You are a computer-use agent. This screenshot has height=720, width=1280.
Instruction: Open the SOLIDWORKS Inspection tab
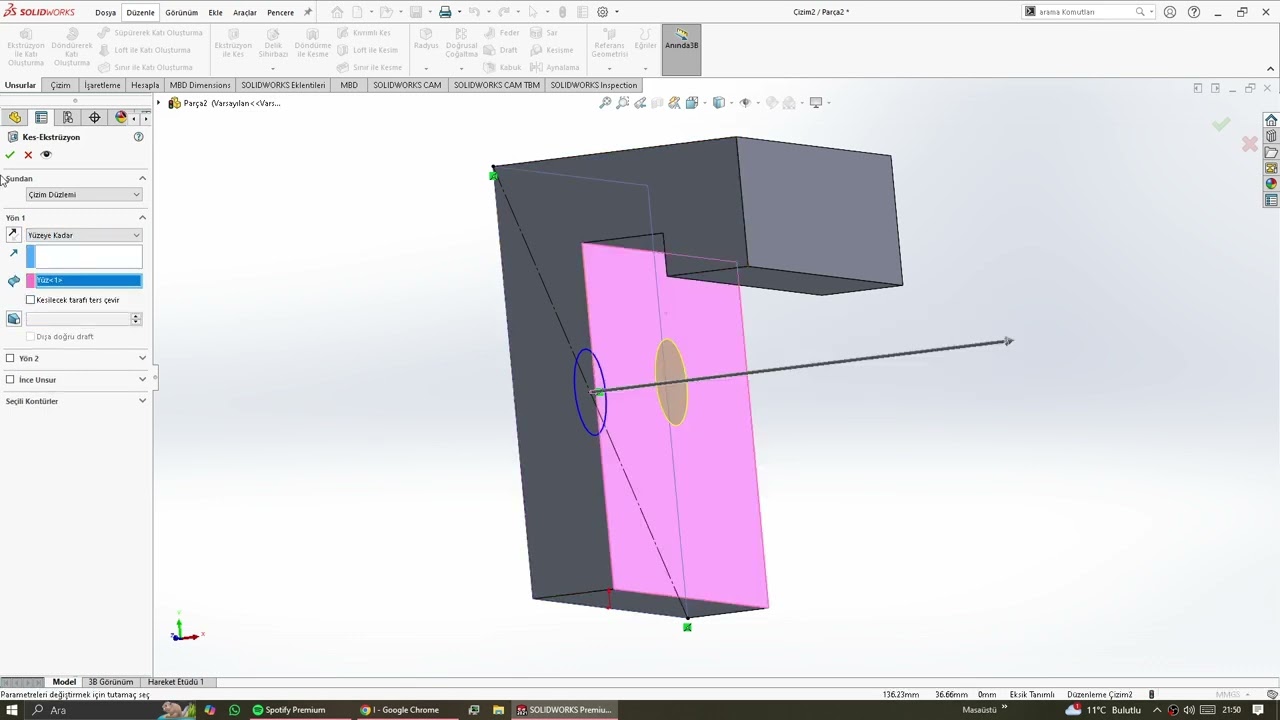point(594,85)
